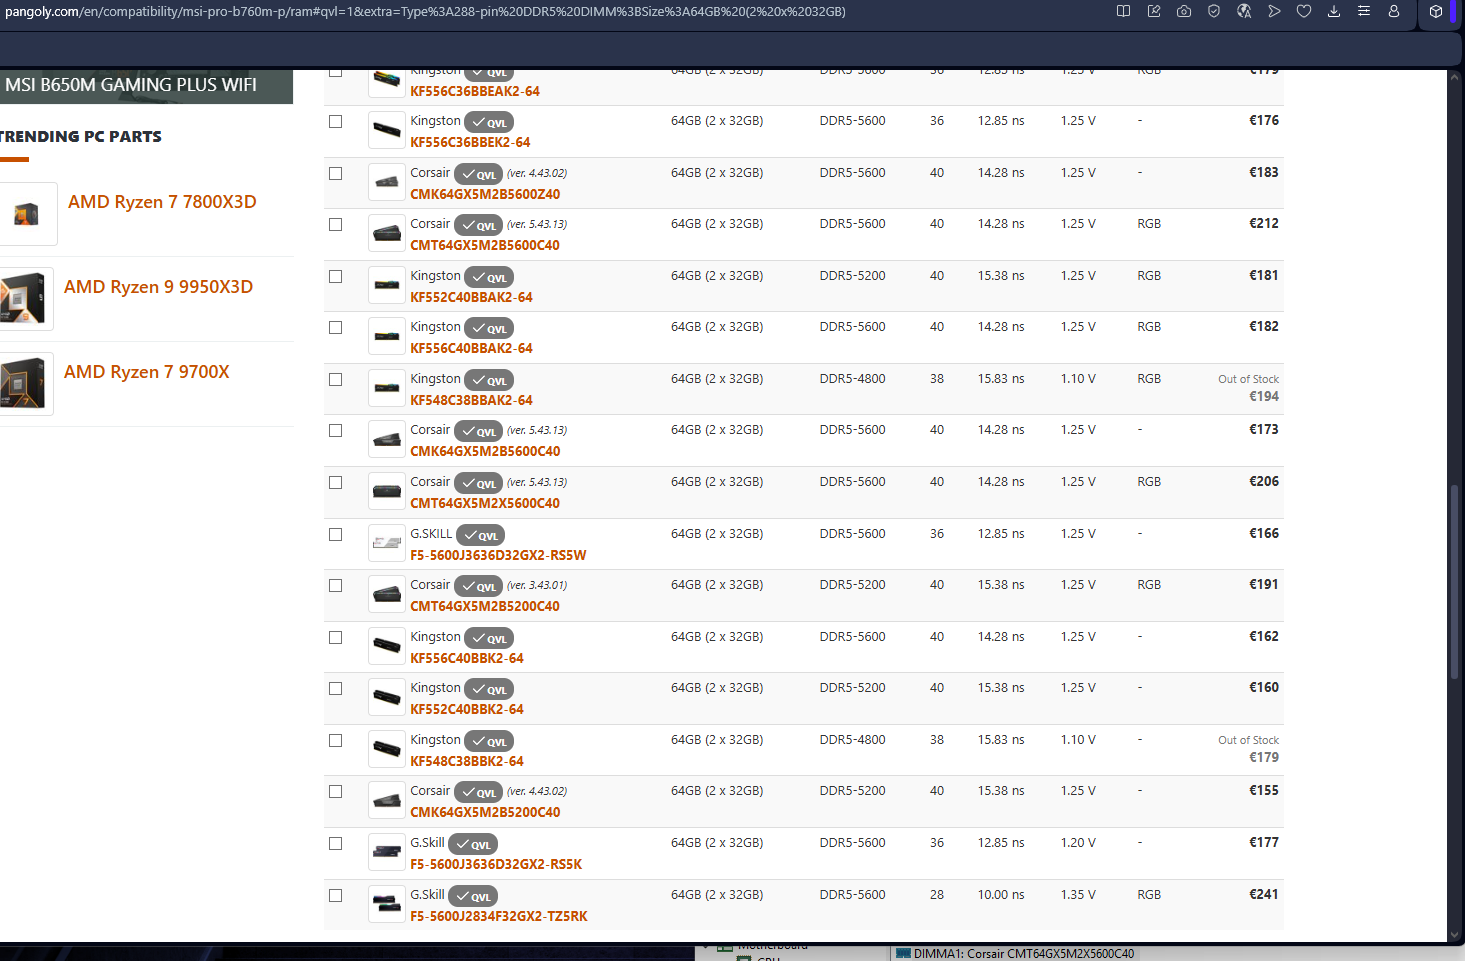The width and height of the screenshot is (1465, 961).
Task: Open AMD Ryzen 7 9700X trending link
Action: coord(147,372)
